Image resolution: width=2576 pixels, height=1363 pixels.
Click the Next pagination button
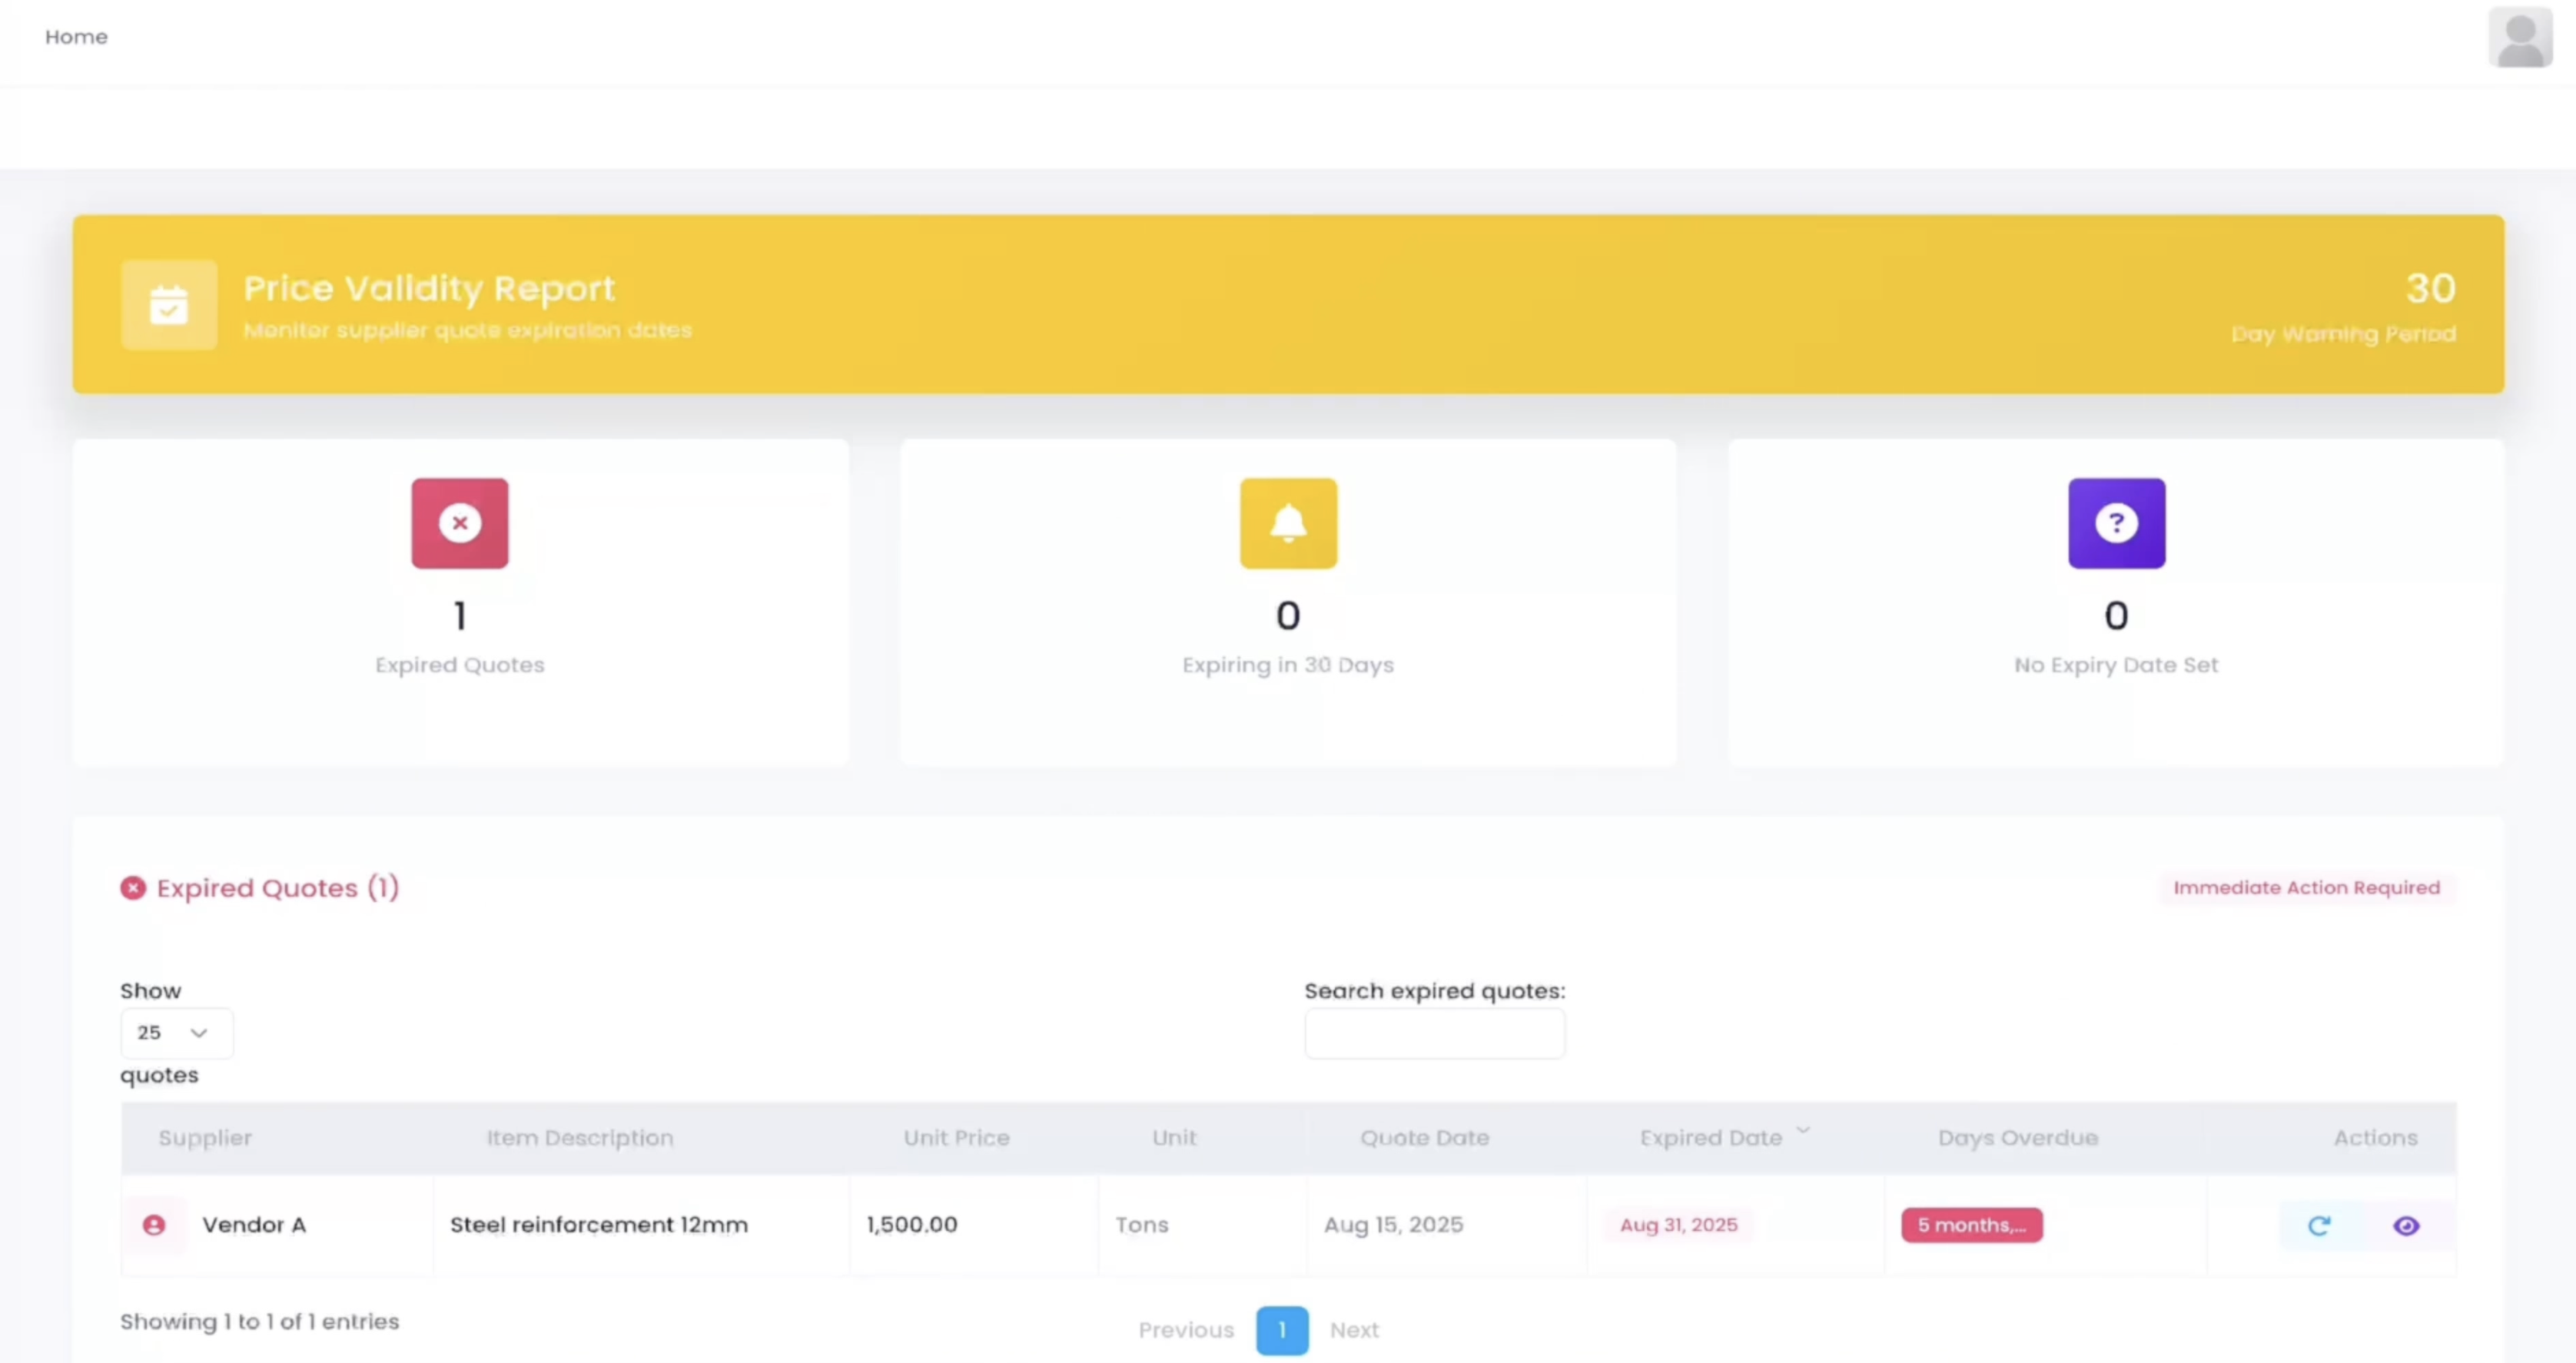point(1354,1330)
